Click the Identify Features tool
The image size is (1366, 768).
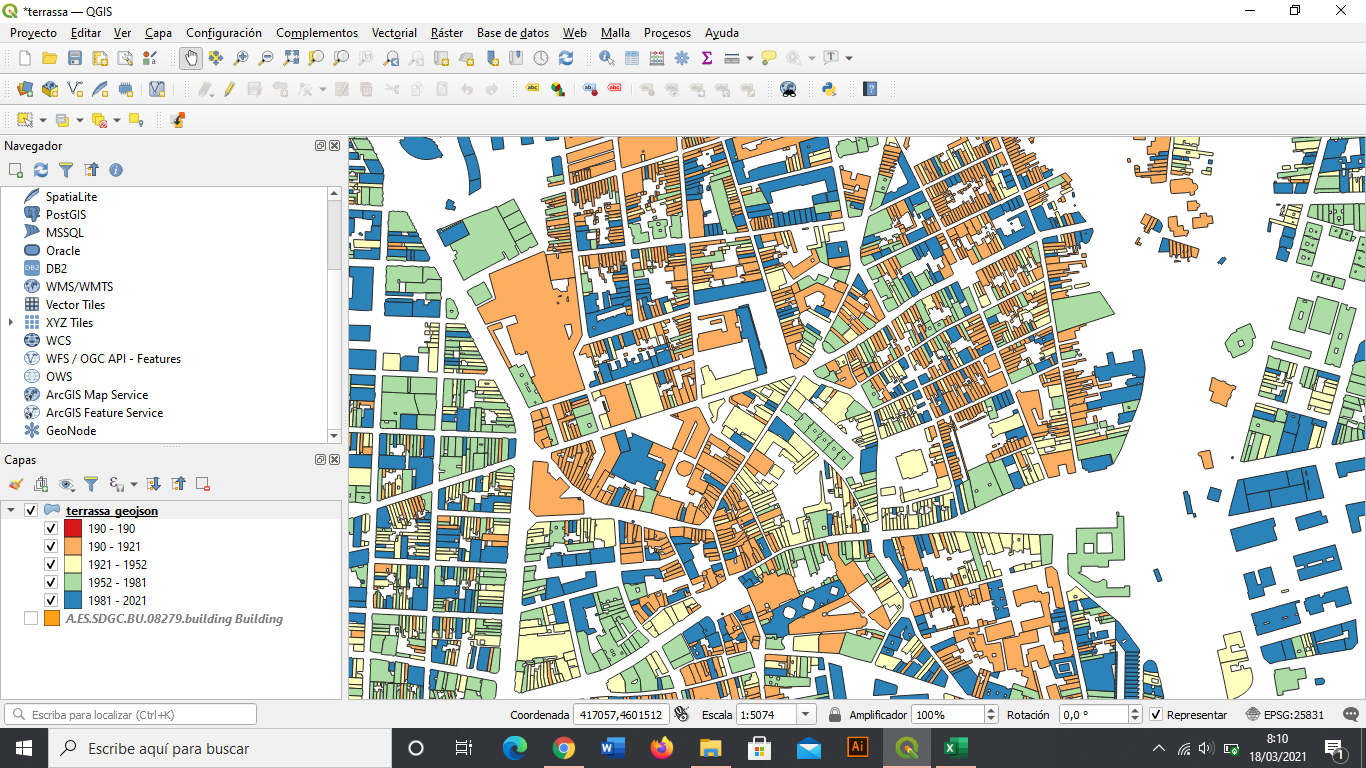pos(607,58)
